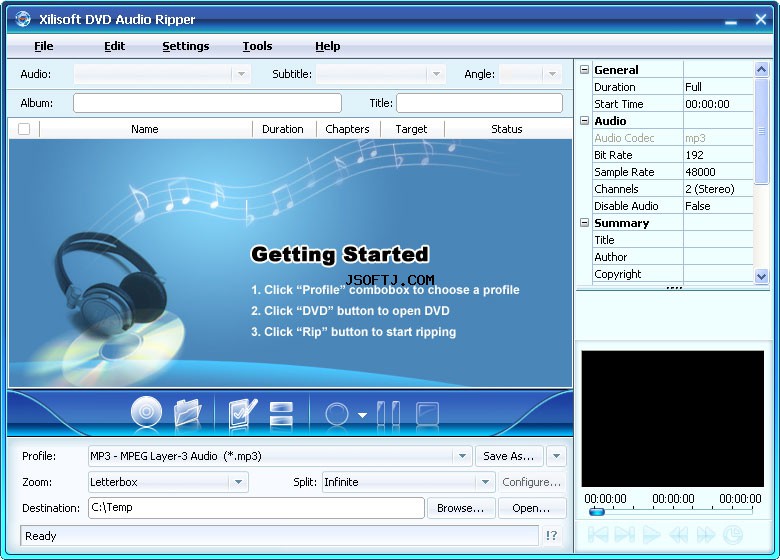Image resolution: width=780 pixels, height=560 pixels.
Task: Click the Copyright property row
Action: (673, 274)
